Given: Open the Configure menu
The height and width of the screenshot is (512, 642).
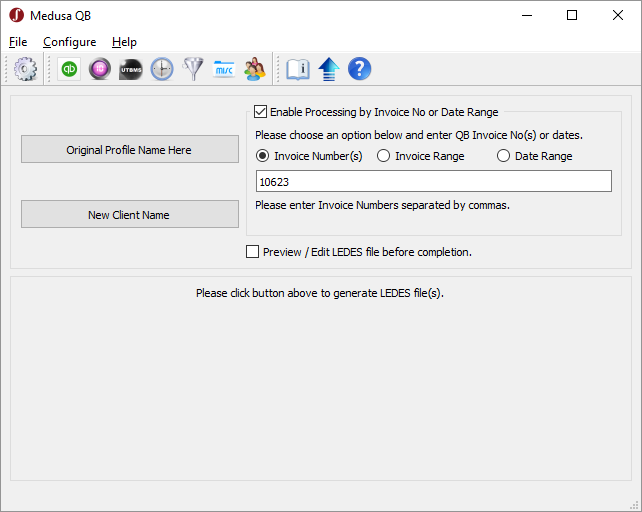Looking at the screenshot, I should [70, 42].
